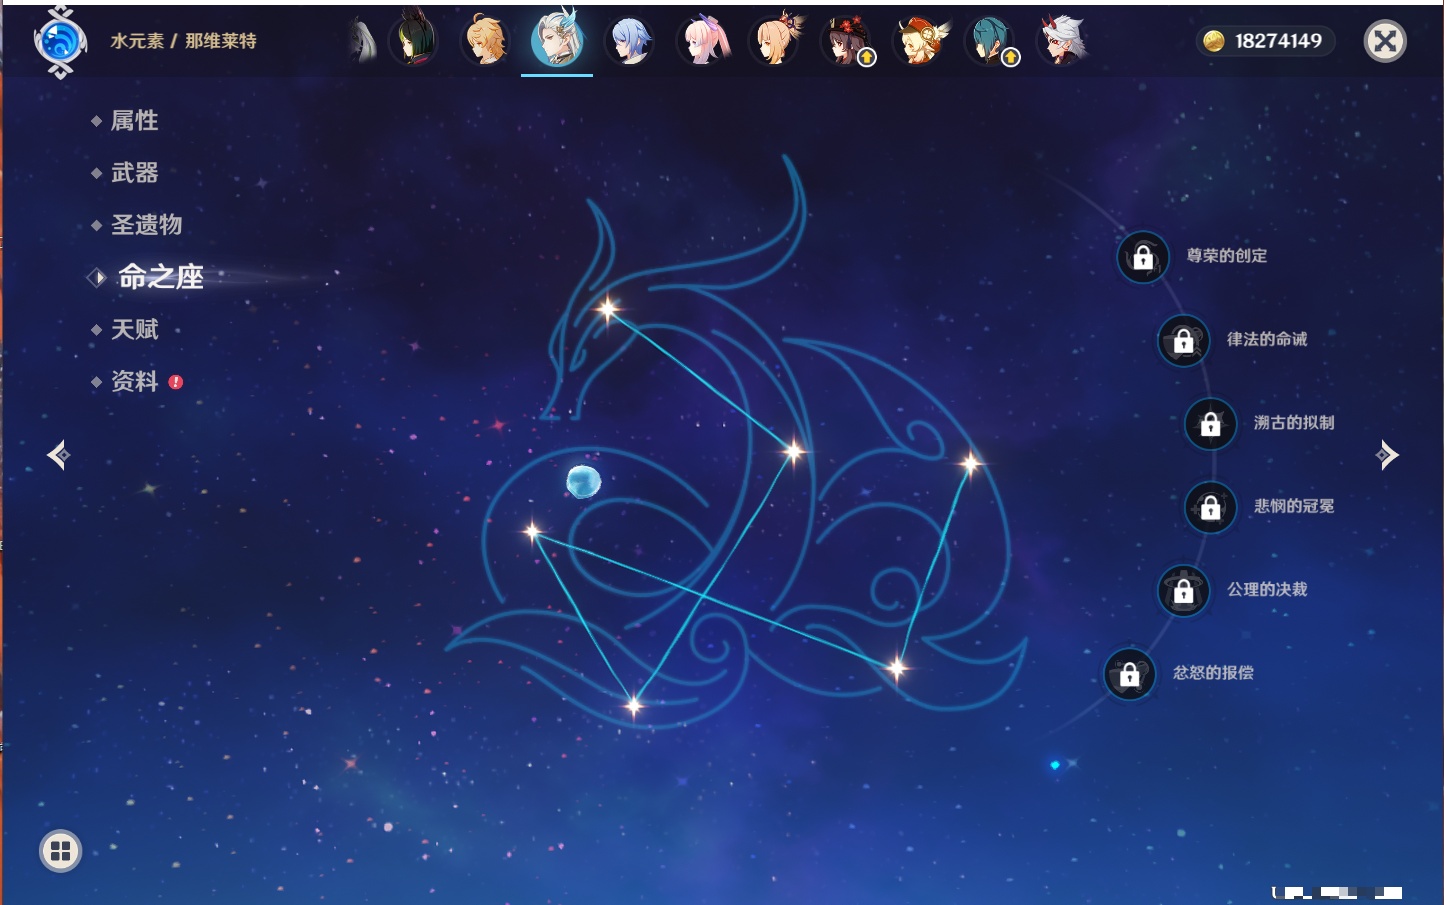
Task: Click the Mora coin icon
Action: 1214,41
